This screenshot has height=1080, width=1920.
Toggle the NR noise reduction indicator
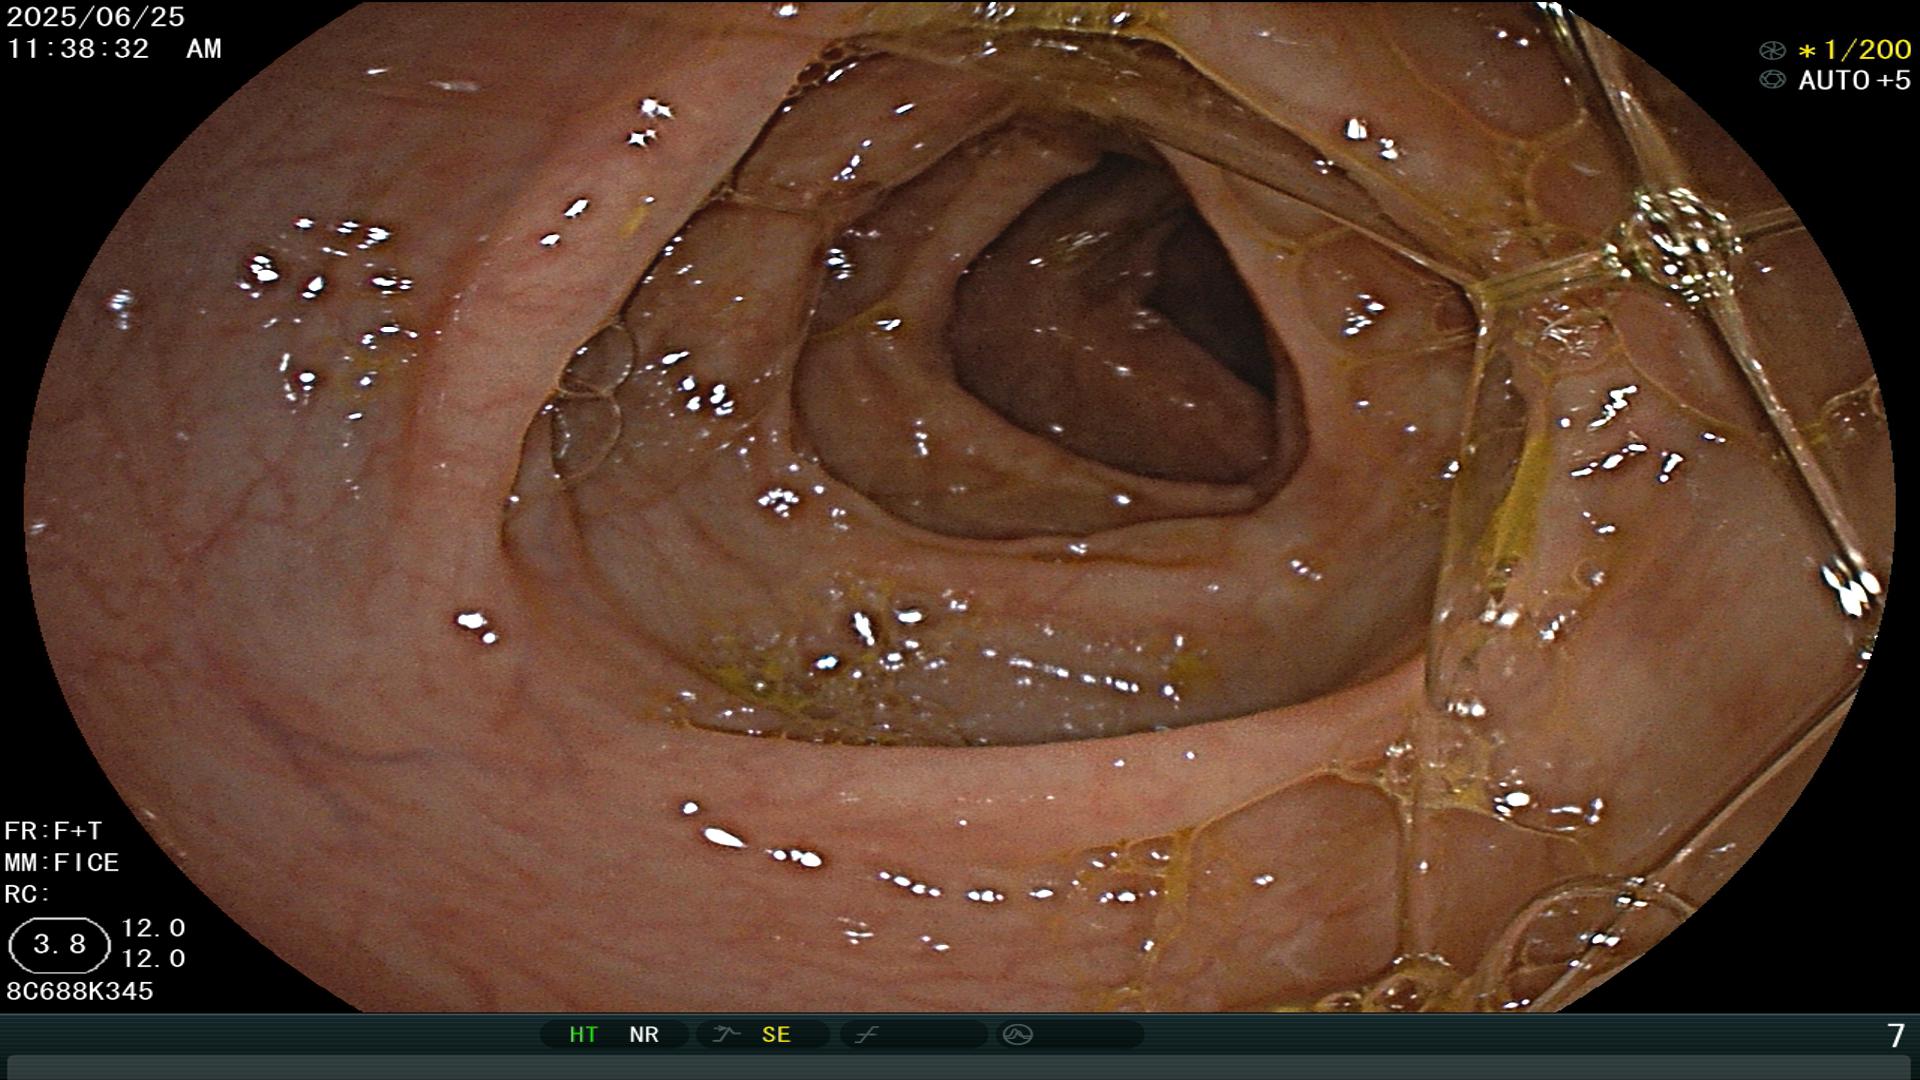pos(644,1034)
